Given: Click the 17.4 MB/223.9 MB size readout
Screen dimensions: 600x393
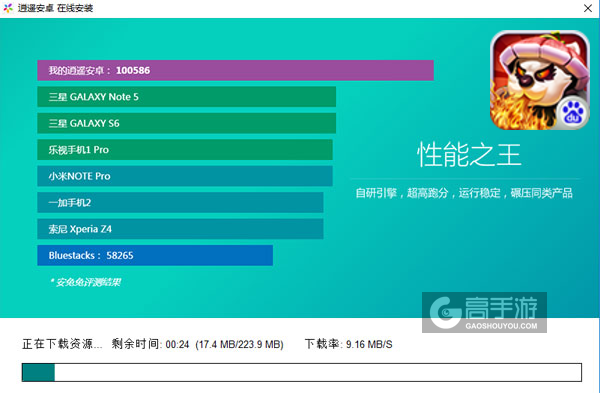Looking at the screenshot, I should click(x=239, y=344).
